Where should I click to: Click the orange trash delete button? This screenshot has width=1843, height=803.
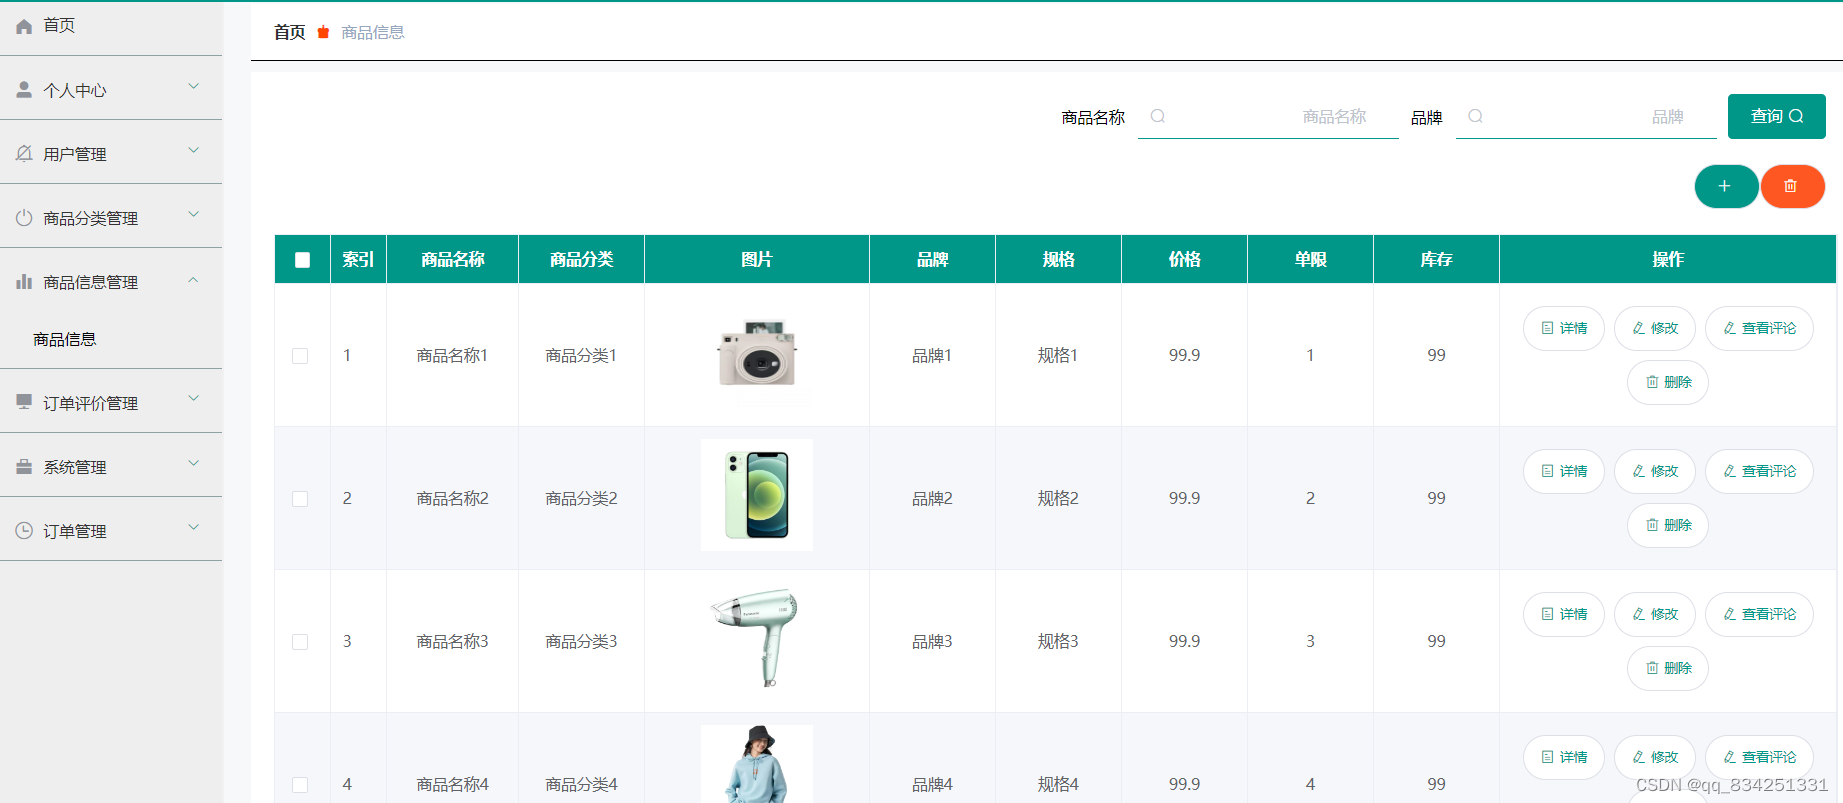[x=1792, y=186]
